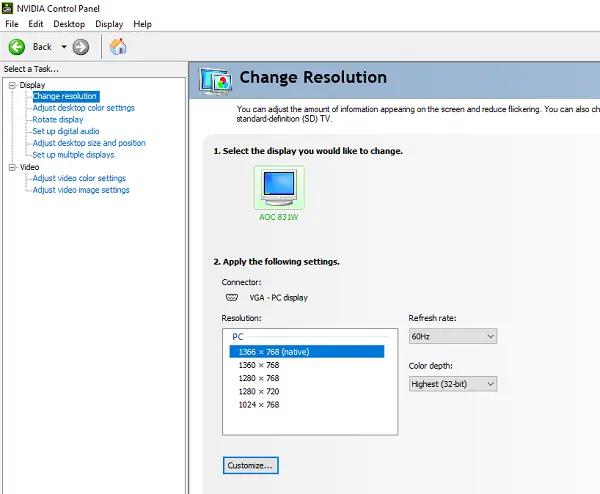600x494 pixels.
Task: Open the File menu
Action: point(11,24)
